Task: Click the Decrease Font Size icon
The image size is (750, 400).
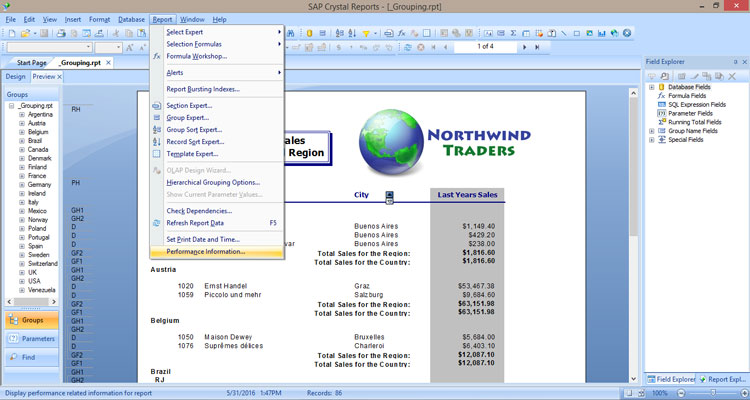Action: pyautogui.click(x=142, y=47)
